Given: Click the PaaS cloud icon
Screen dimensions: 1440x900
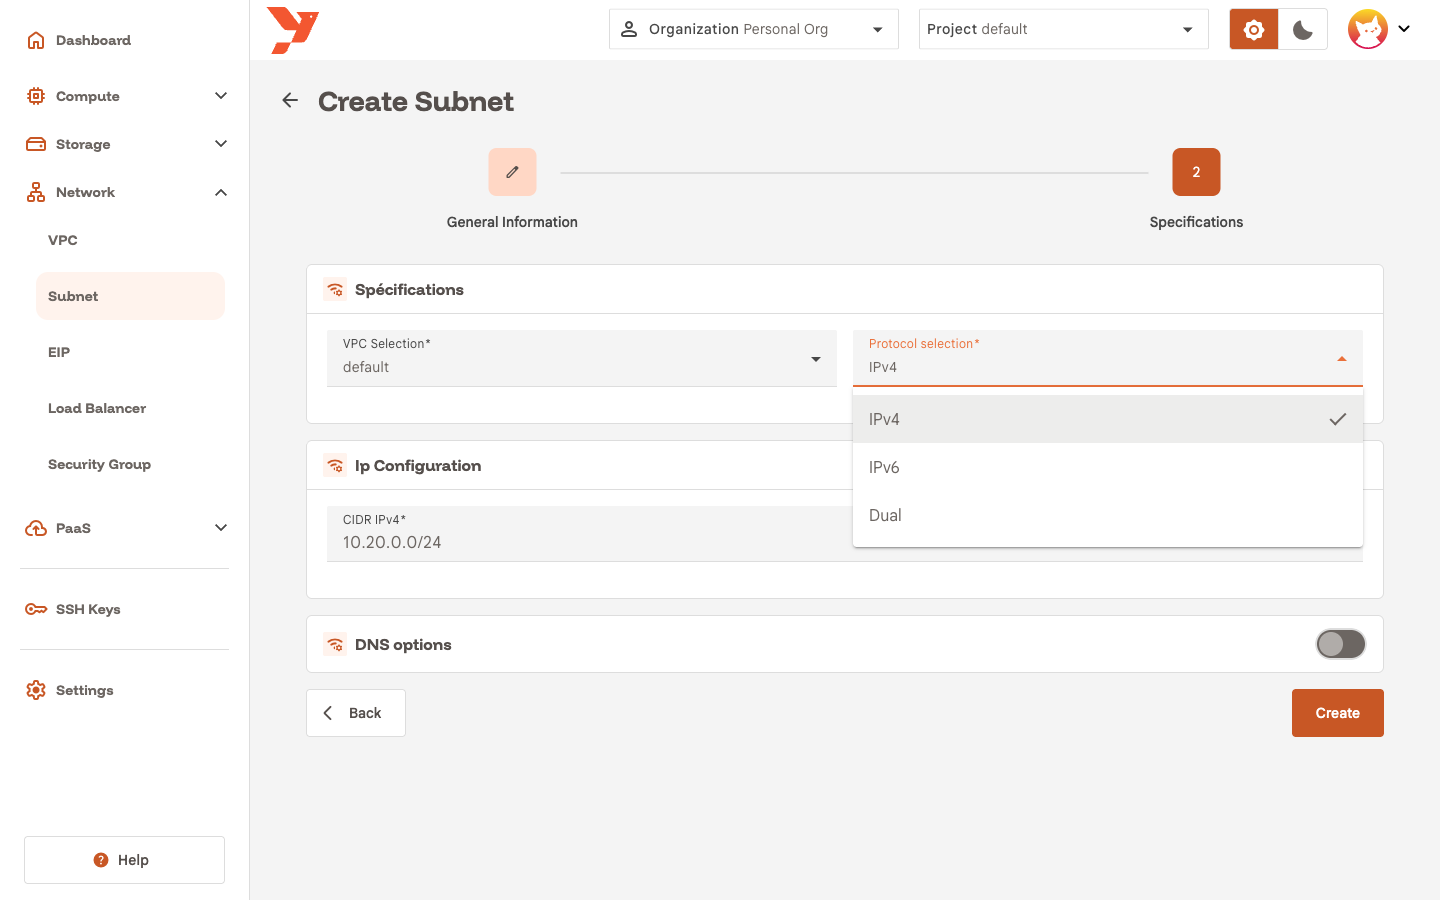Looking at the screenshot, I should pos(36,528).
